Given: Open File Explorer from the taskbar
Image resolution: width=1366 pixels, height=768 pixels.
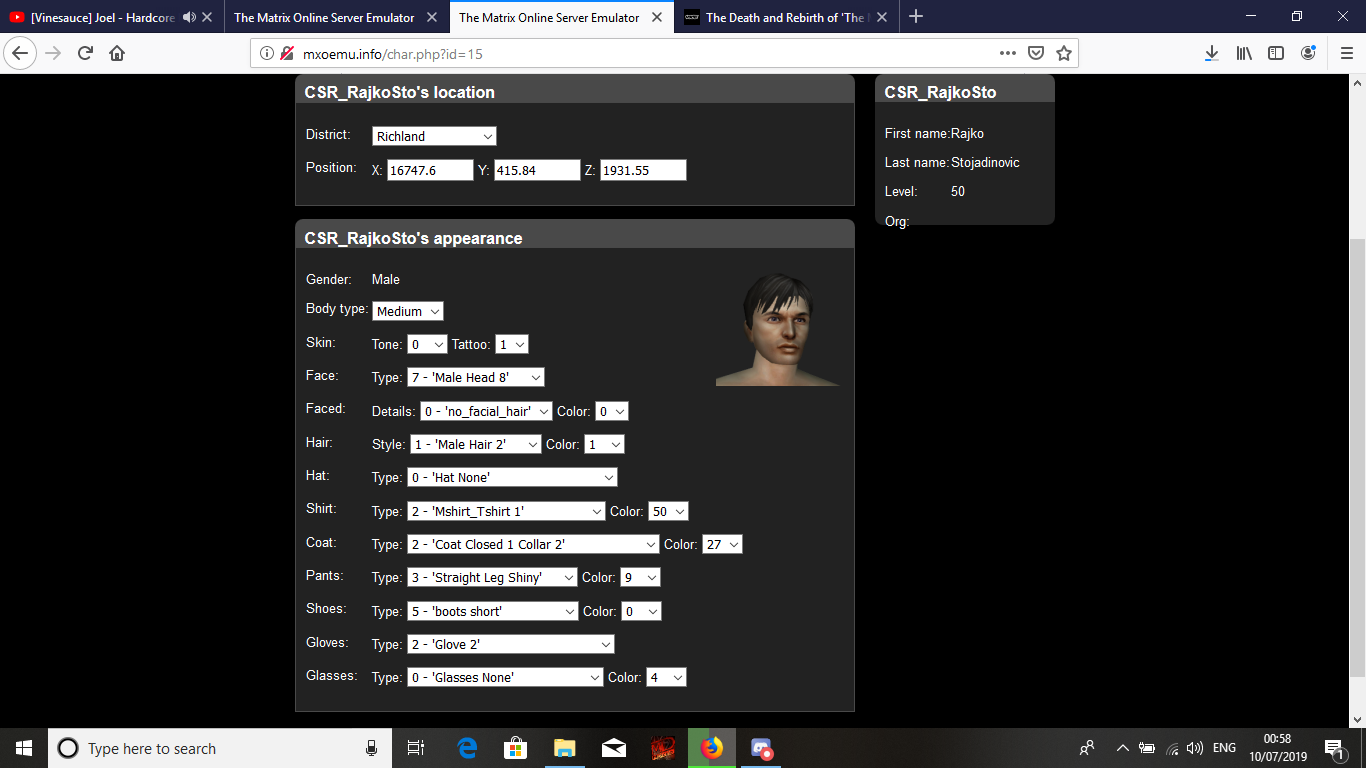Looking at the screenshot, I should (x=565, y=748).
